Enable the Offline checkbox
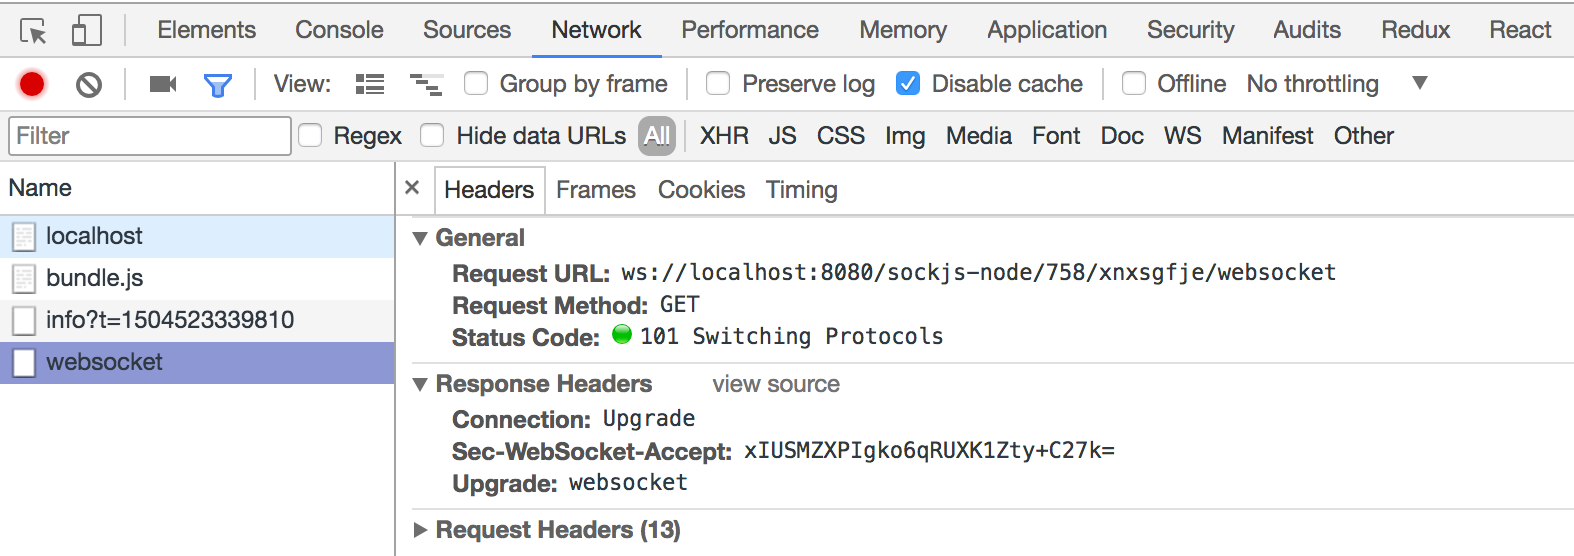This screenshot has width=1574, height=556. click(x=1134, y=84)
